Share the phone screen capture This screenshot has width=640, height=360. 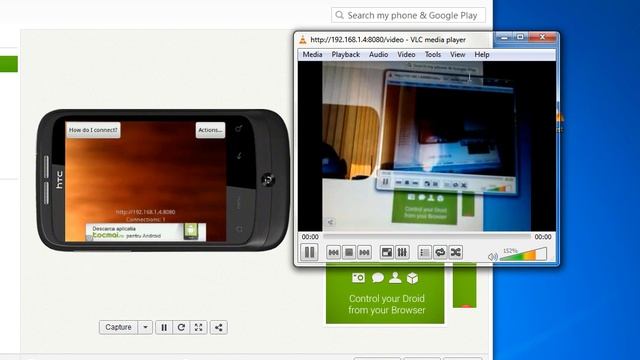[x=218, y=327]
